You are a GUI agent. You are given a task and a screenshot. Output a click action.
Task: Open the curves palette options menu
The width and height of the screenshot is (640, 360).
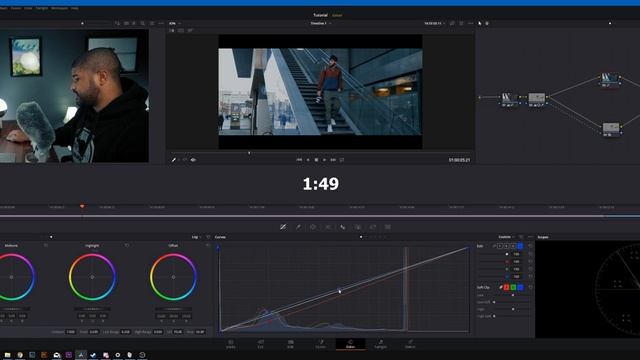tap(530, 237)
